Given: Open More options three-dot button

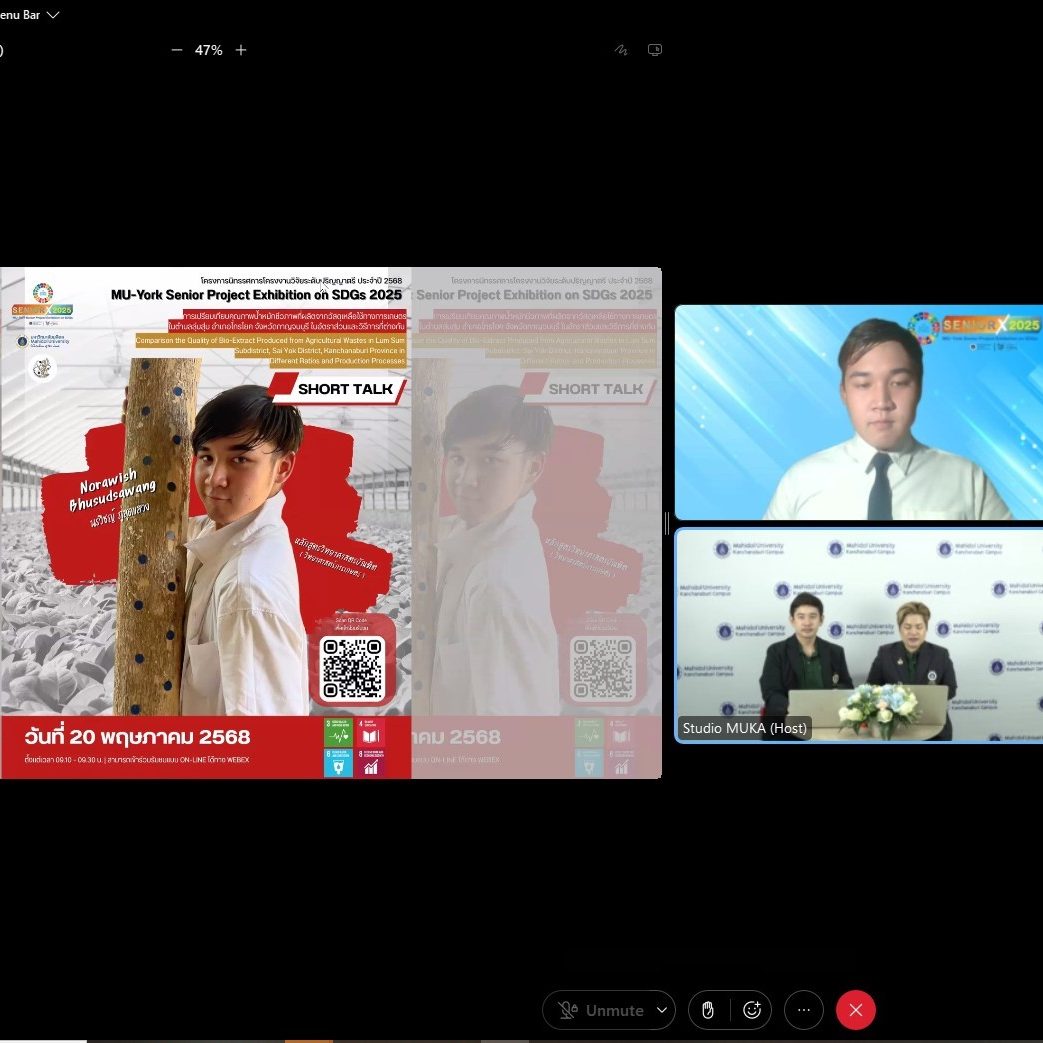Looking at the screenshot, I should [804, 1010].
